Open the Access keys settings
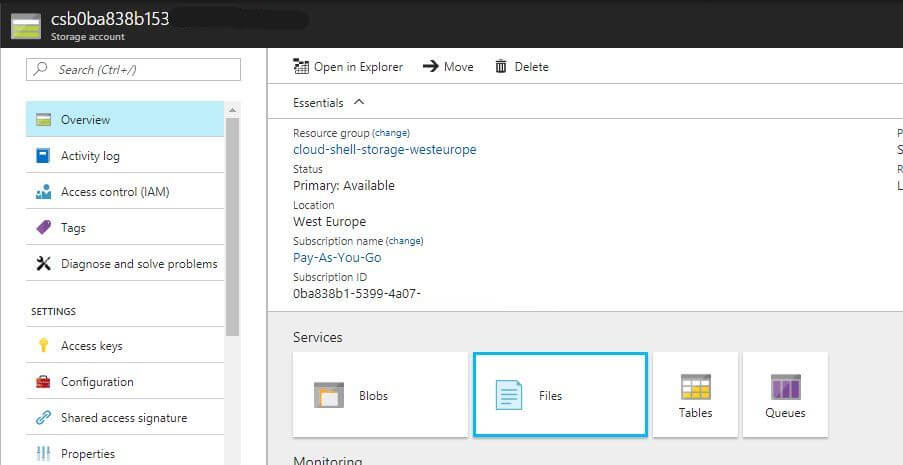This screenshot has height=465, width=903. coord(125,346)
